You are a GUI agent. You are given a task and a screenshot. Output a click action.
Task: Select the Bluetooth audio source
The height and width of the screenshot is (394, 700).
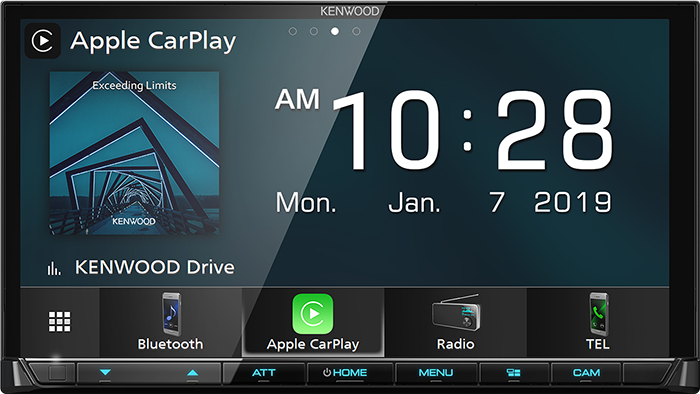(170, 322)
